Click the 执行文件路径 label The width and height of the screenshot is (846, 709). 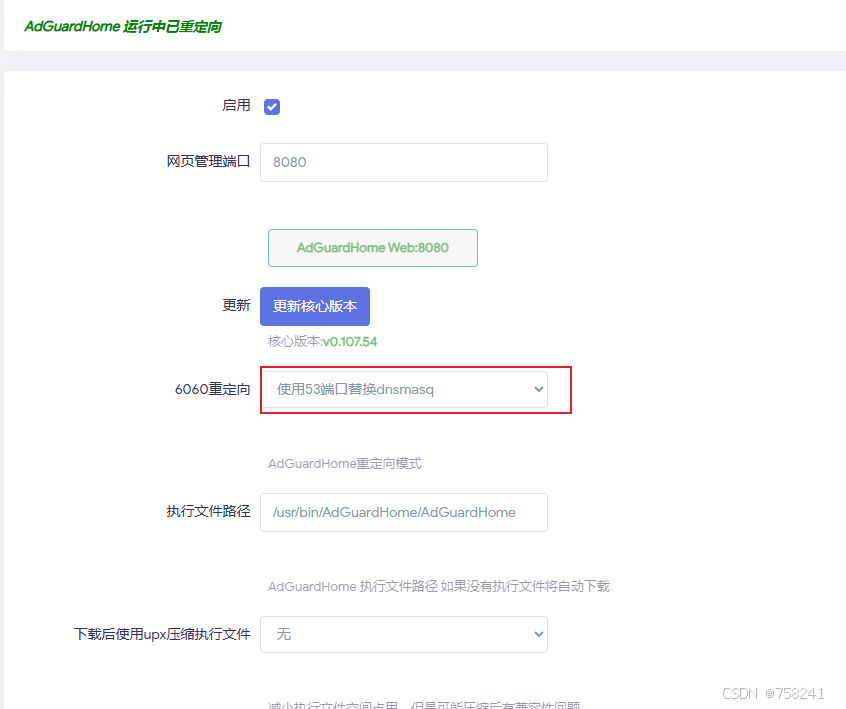click(x=208, y=511)
